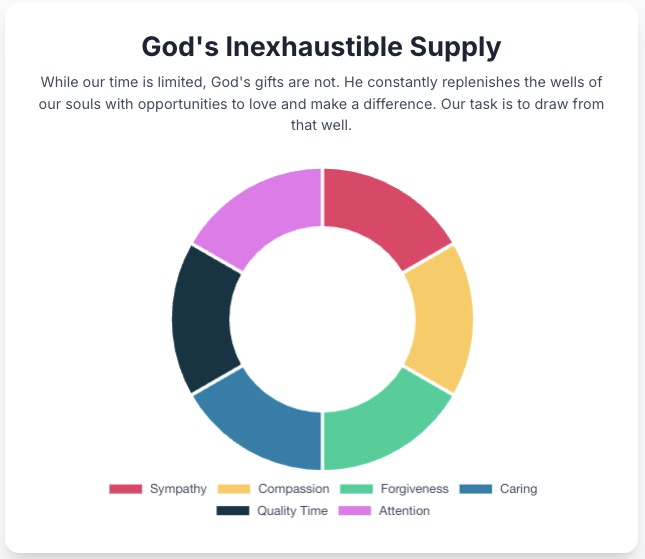Toggle the Forgiveness legend label
The height and width of the screenshot is (559, 645).
click(414, 489)
